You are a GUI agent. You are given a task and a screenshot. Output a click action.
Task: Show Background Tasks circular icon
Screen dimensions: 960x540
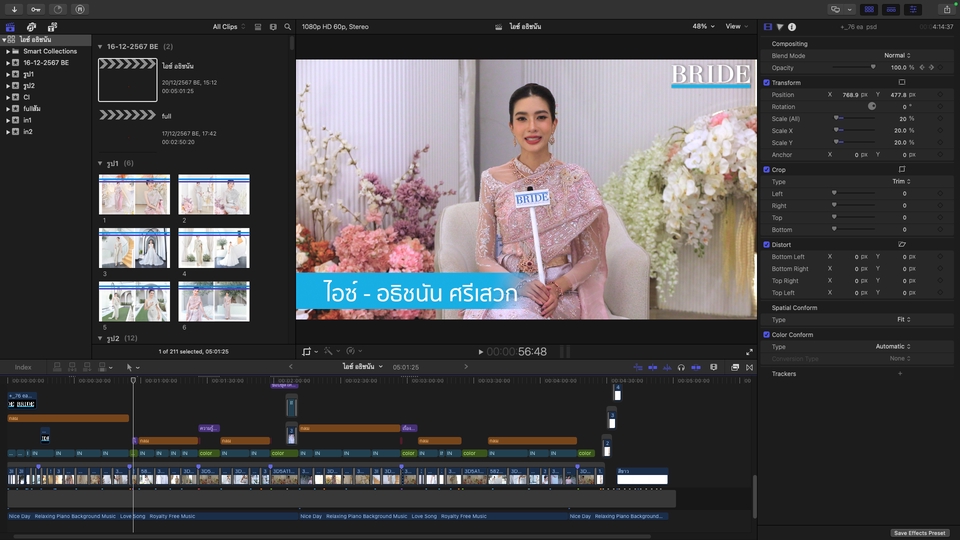coord(58,9)
